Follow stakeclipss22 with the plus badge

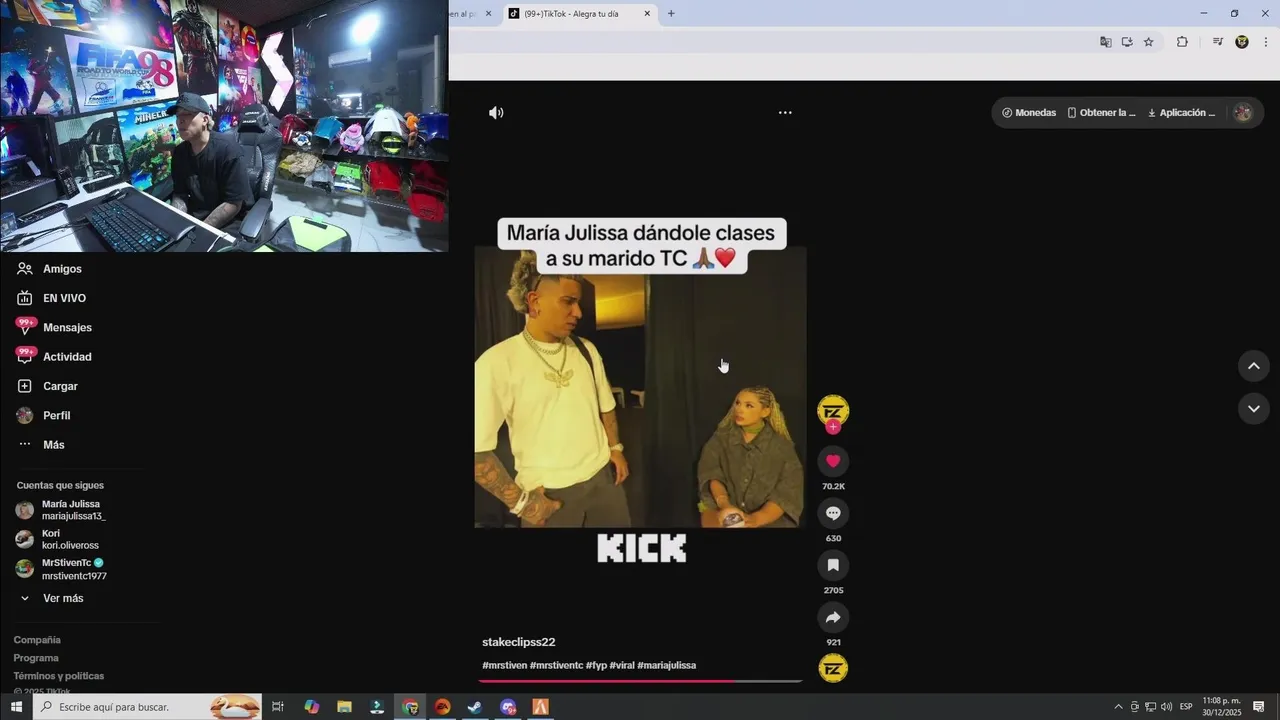(x=833, y=427)
